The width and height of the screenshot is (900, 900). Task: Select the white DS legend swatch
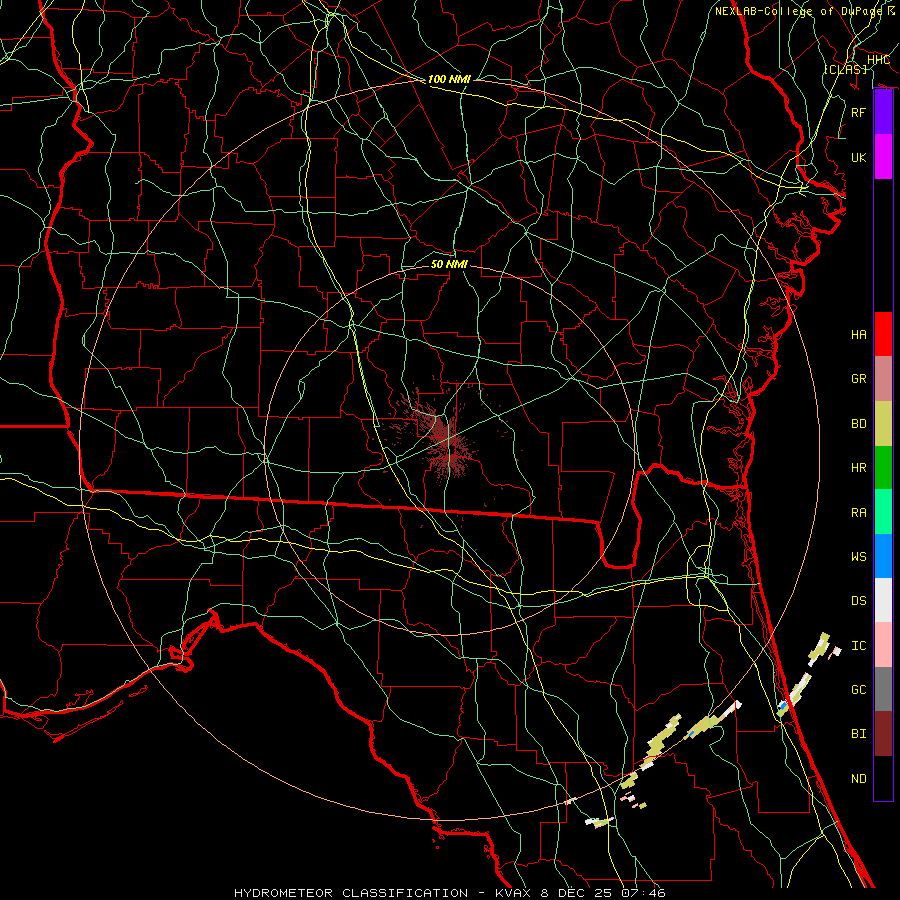pos(883,600)
